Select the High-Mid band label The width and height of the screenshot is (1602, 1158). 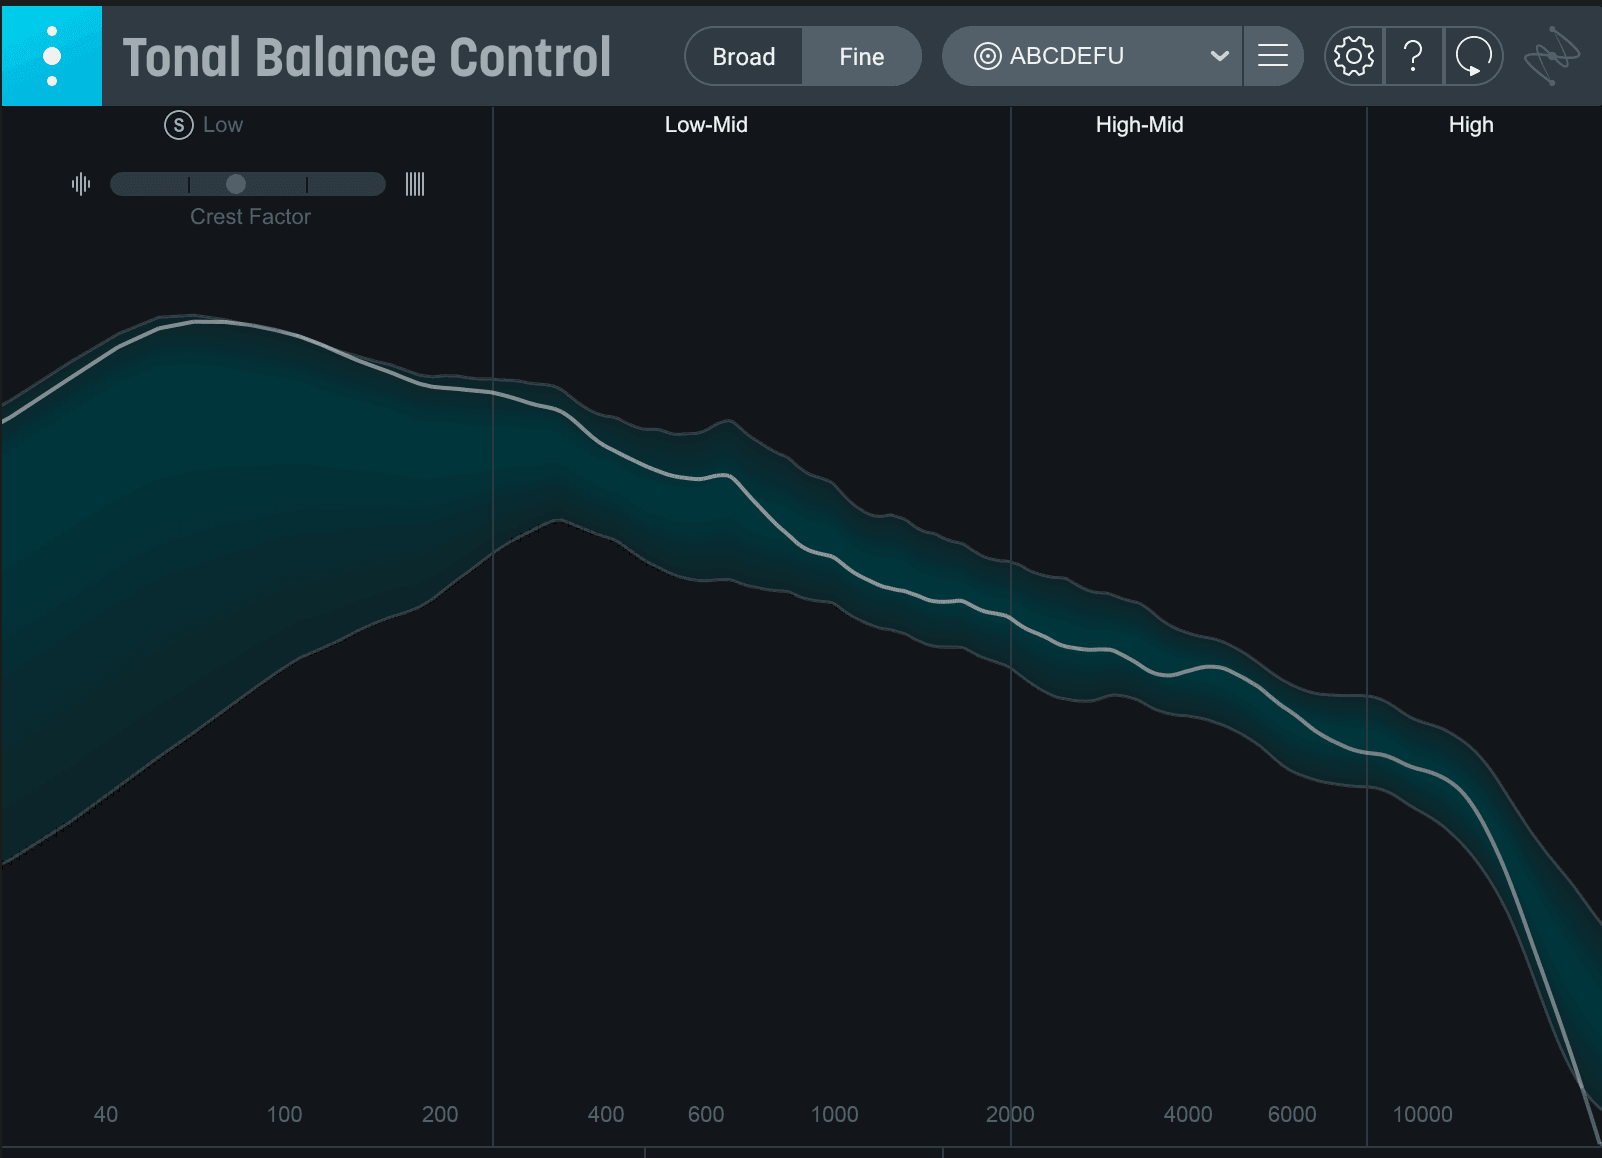click(1139, 125)
